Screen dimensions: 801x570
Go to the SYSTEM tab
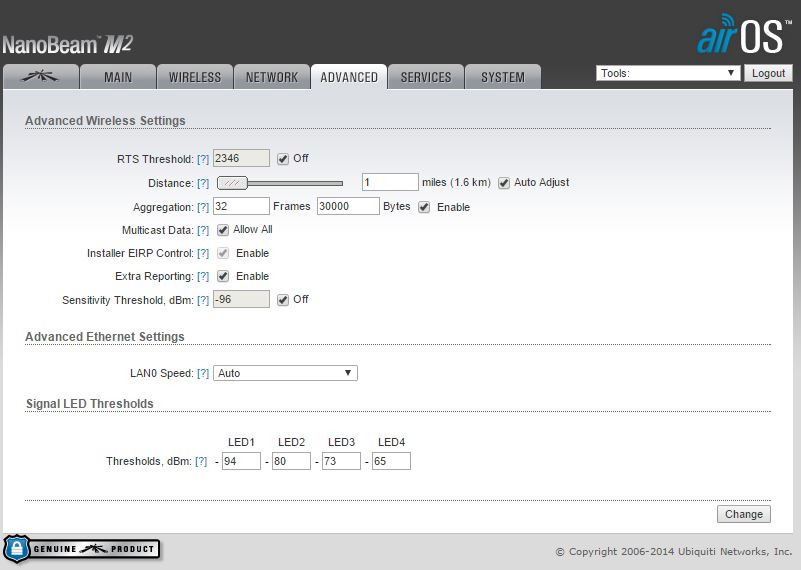(x=502, y=77)
